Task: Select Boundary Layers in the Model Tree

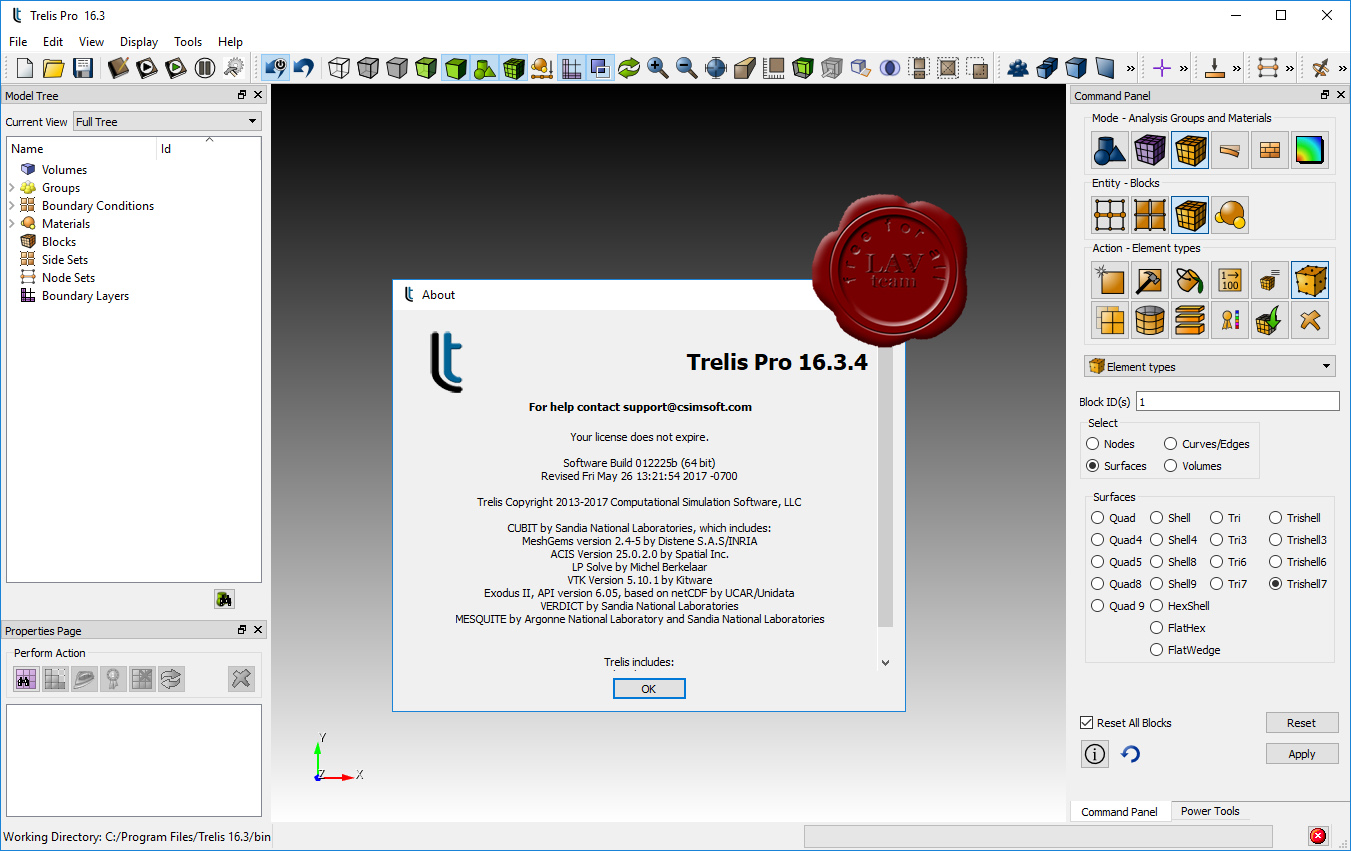Action: coord(85,296)
